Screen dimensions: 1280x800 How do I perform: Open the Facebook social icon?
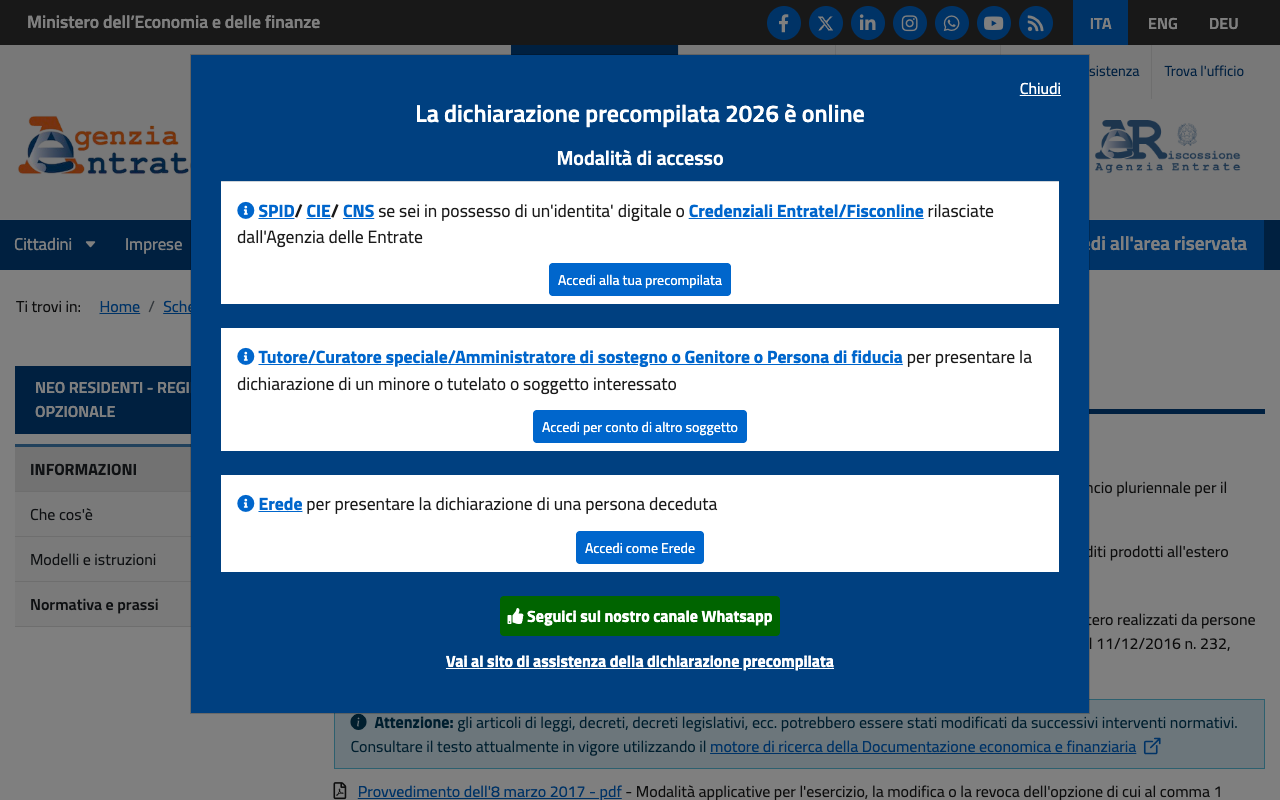pos(784,23)
